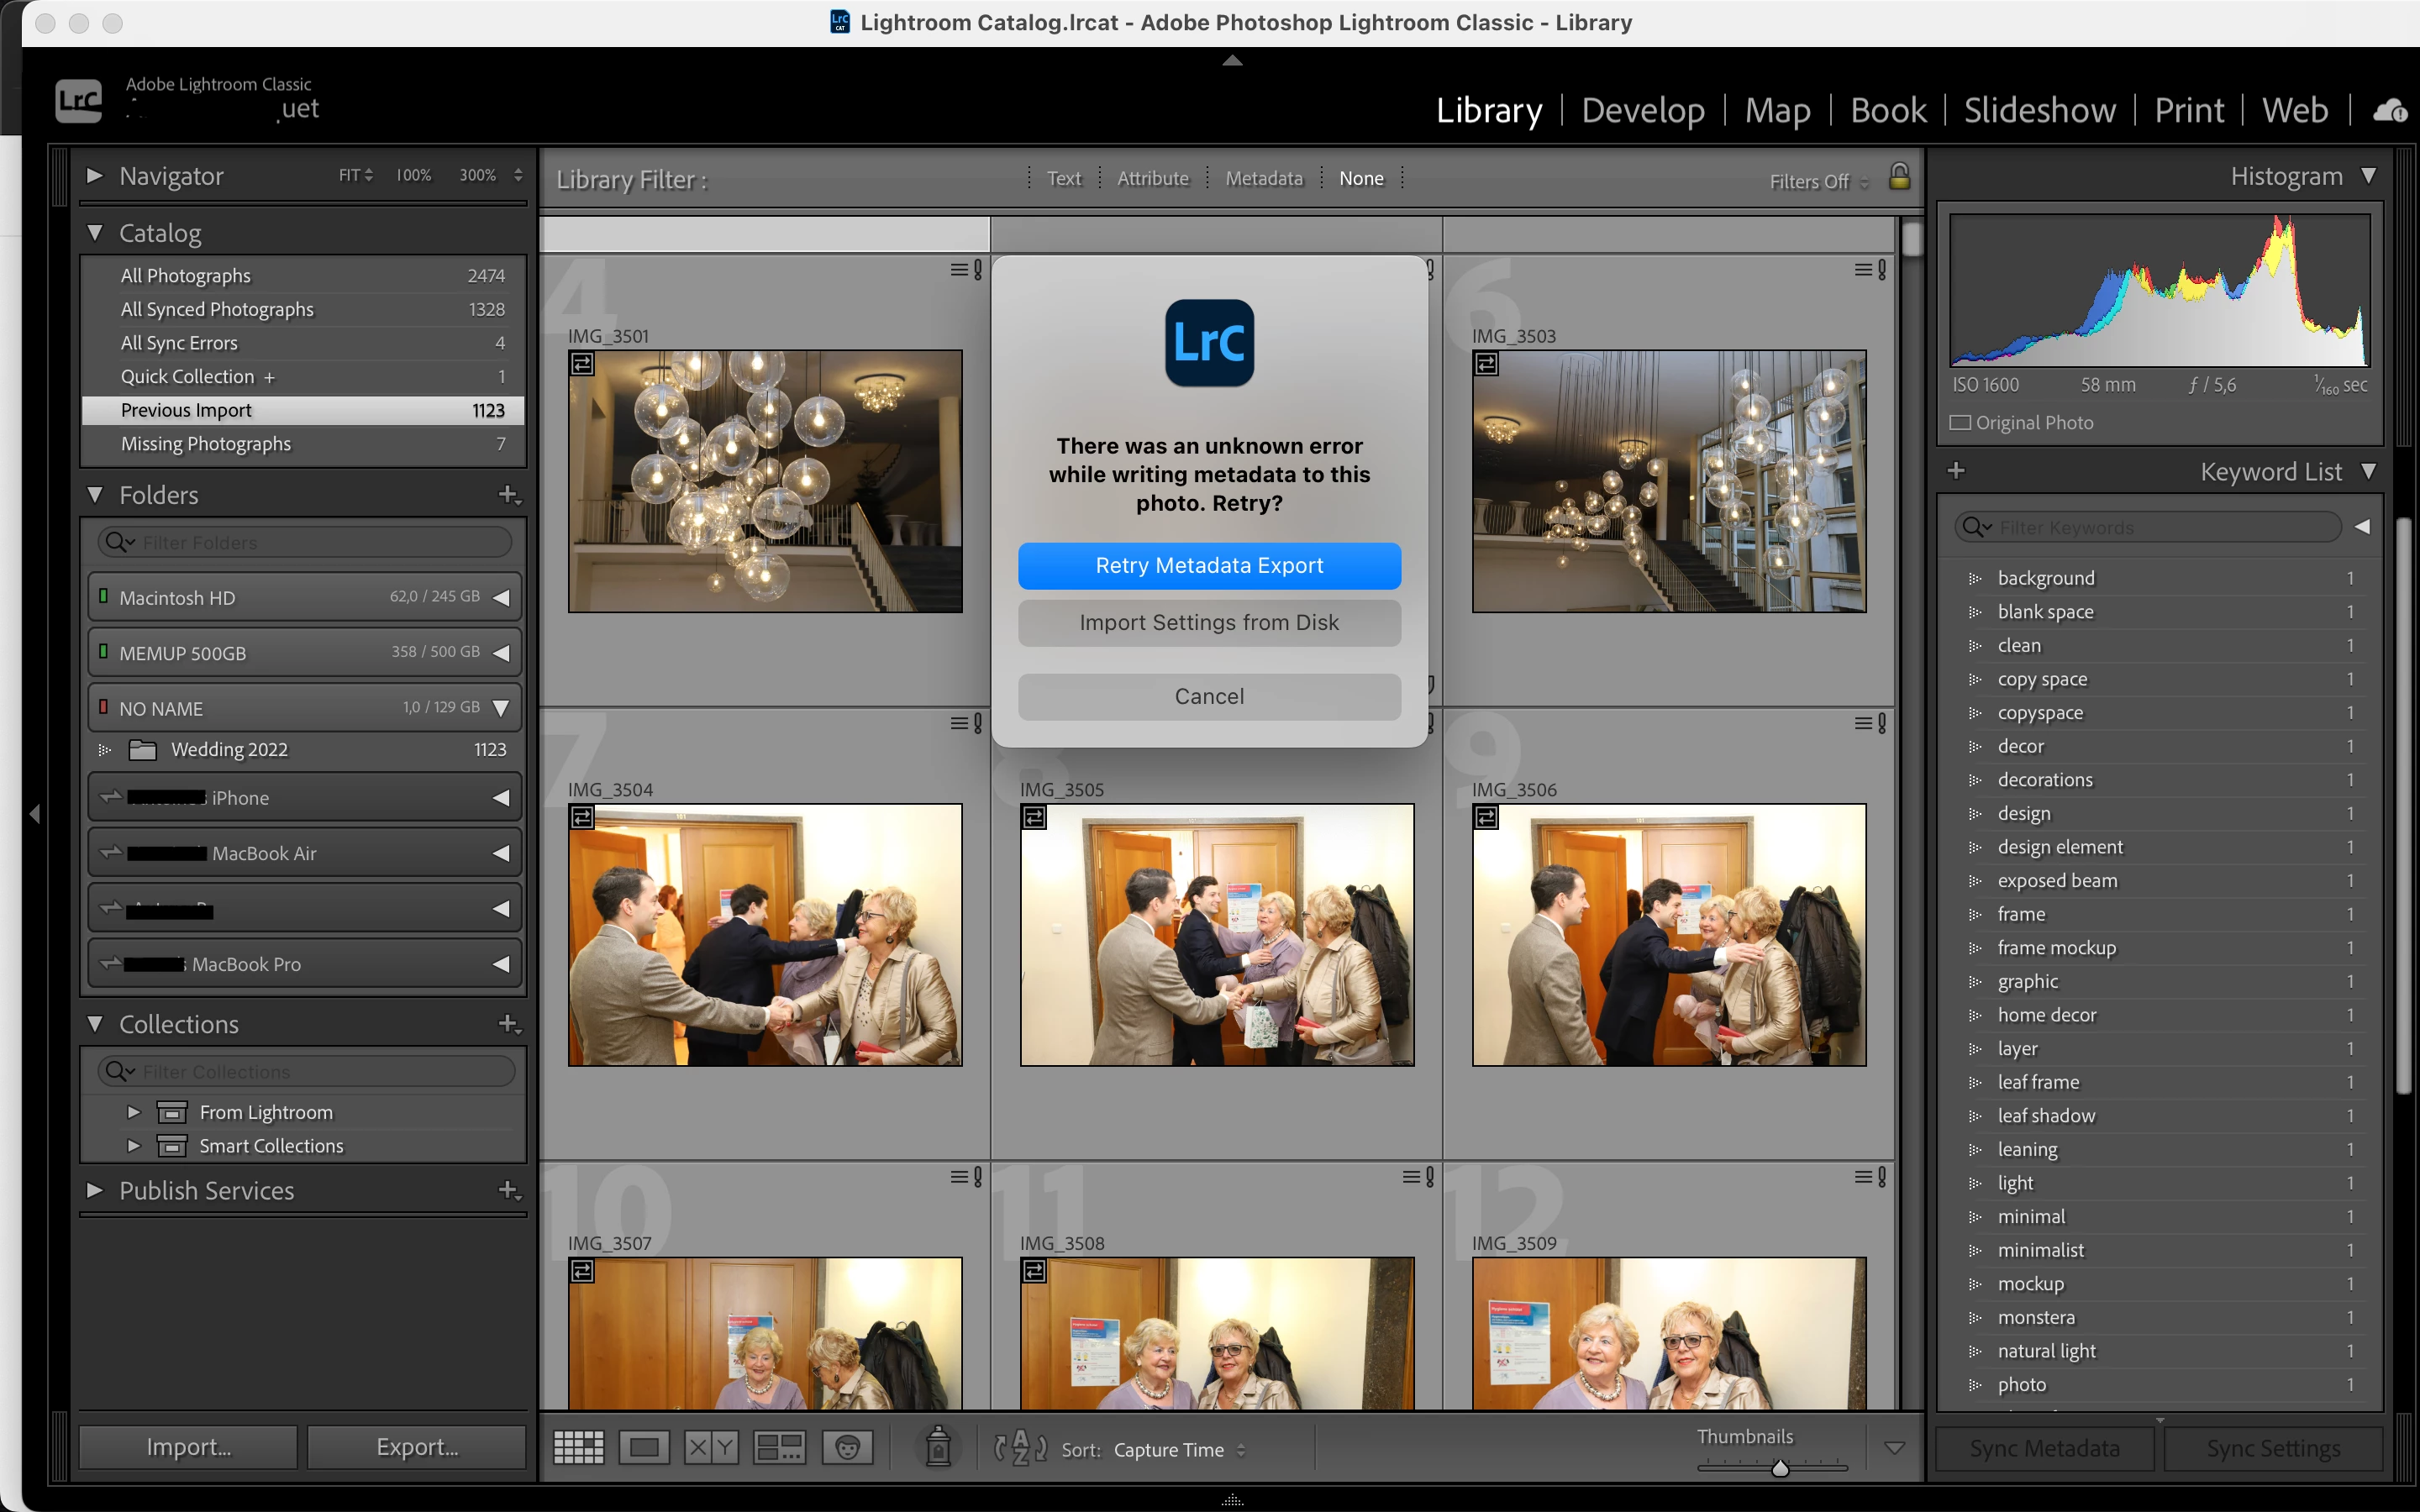The width and height of the screenshot is (2420, 1512).
Task: Collapse the Catalog panel triangle
Action: click(95, 232)
